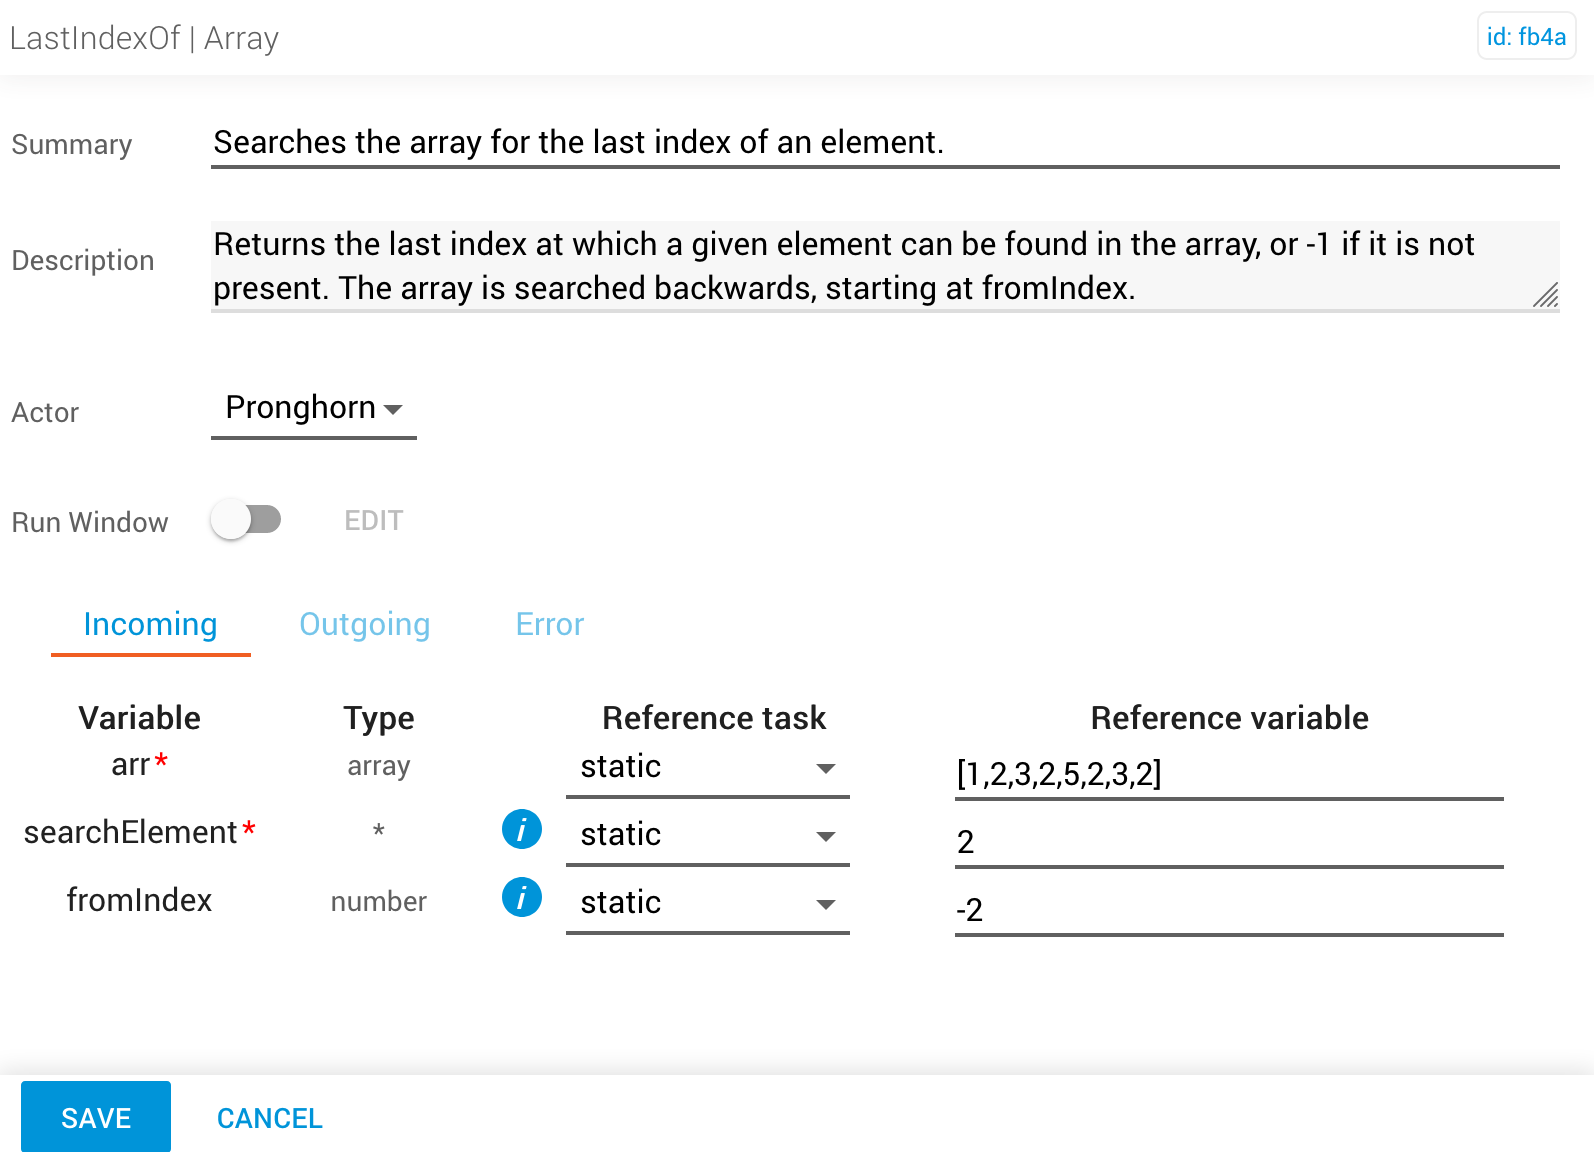Click info icon next to fromIndex
The image size is (1594, 1152).
(522, 898)
